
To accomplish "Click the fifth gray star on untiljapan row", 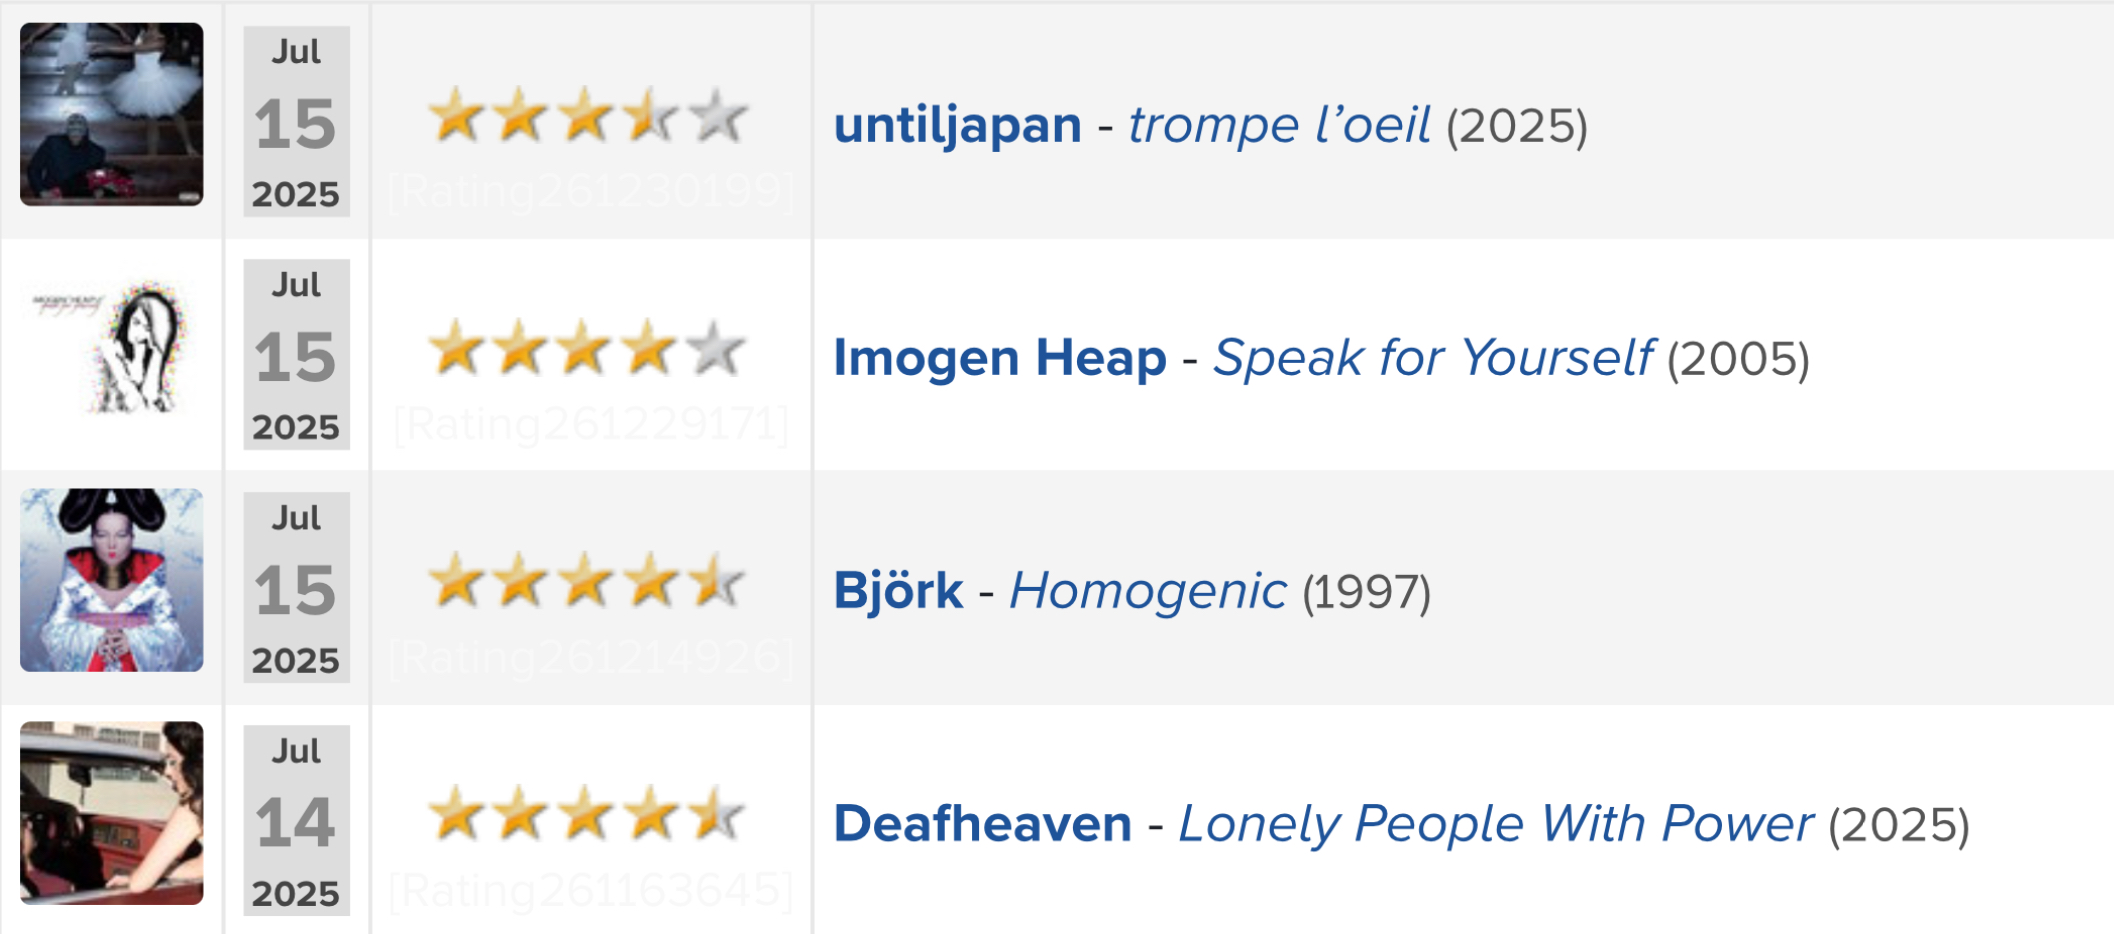I will tap(718, 117).
